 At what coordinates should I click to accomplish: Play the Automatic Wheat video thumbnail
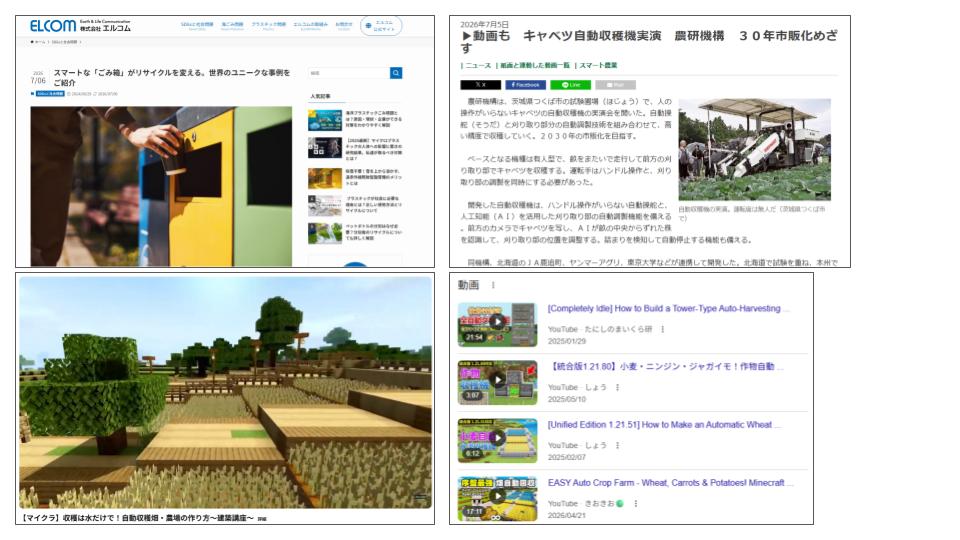[x=497, y=440]
